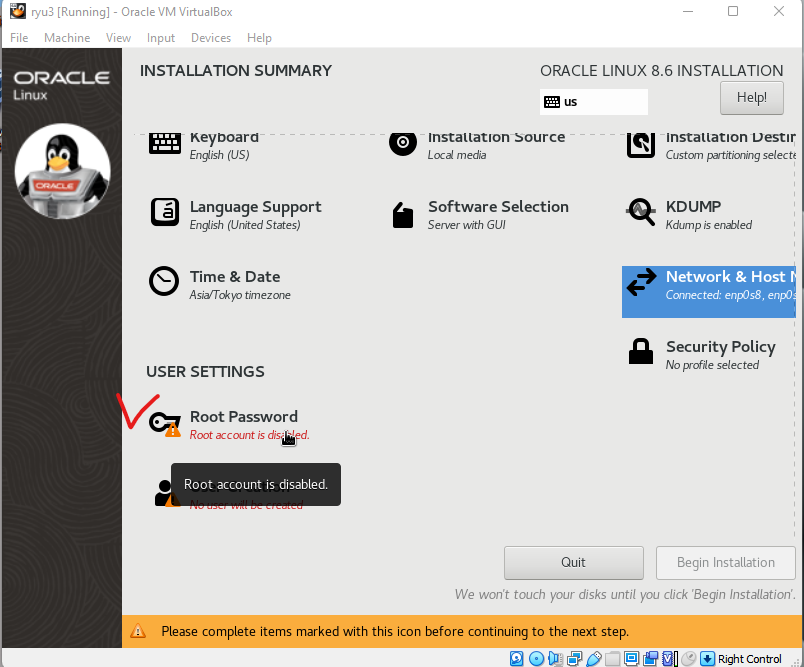804x667 pixels.
Task: Click the CPU virtualization status icon
Action: click(x=669, y=658)
